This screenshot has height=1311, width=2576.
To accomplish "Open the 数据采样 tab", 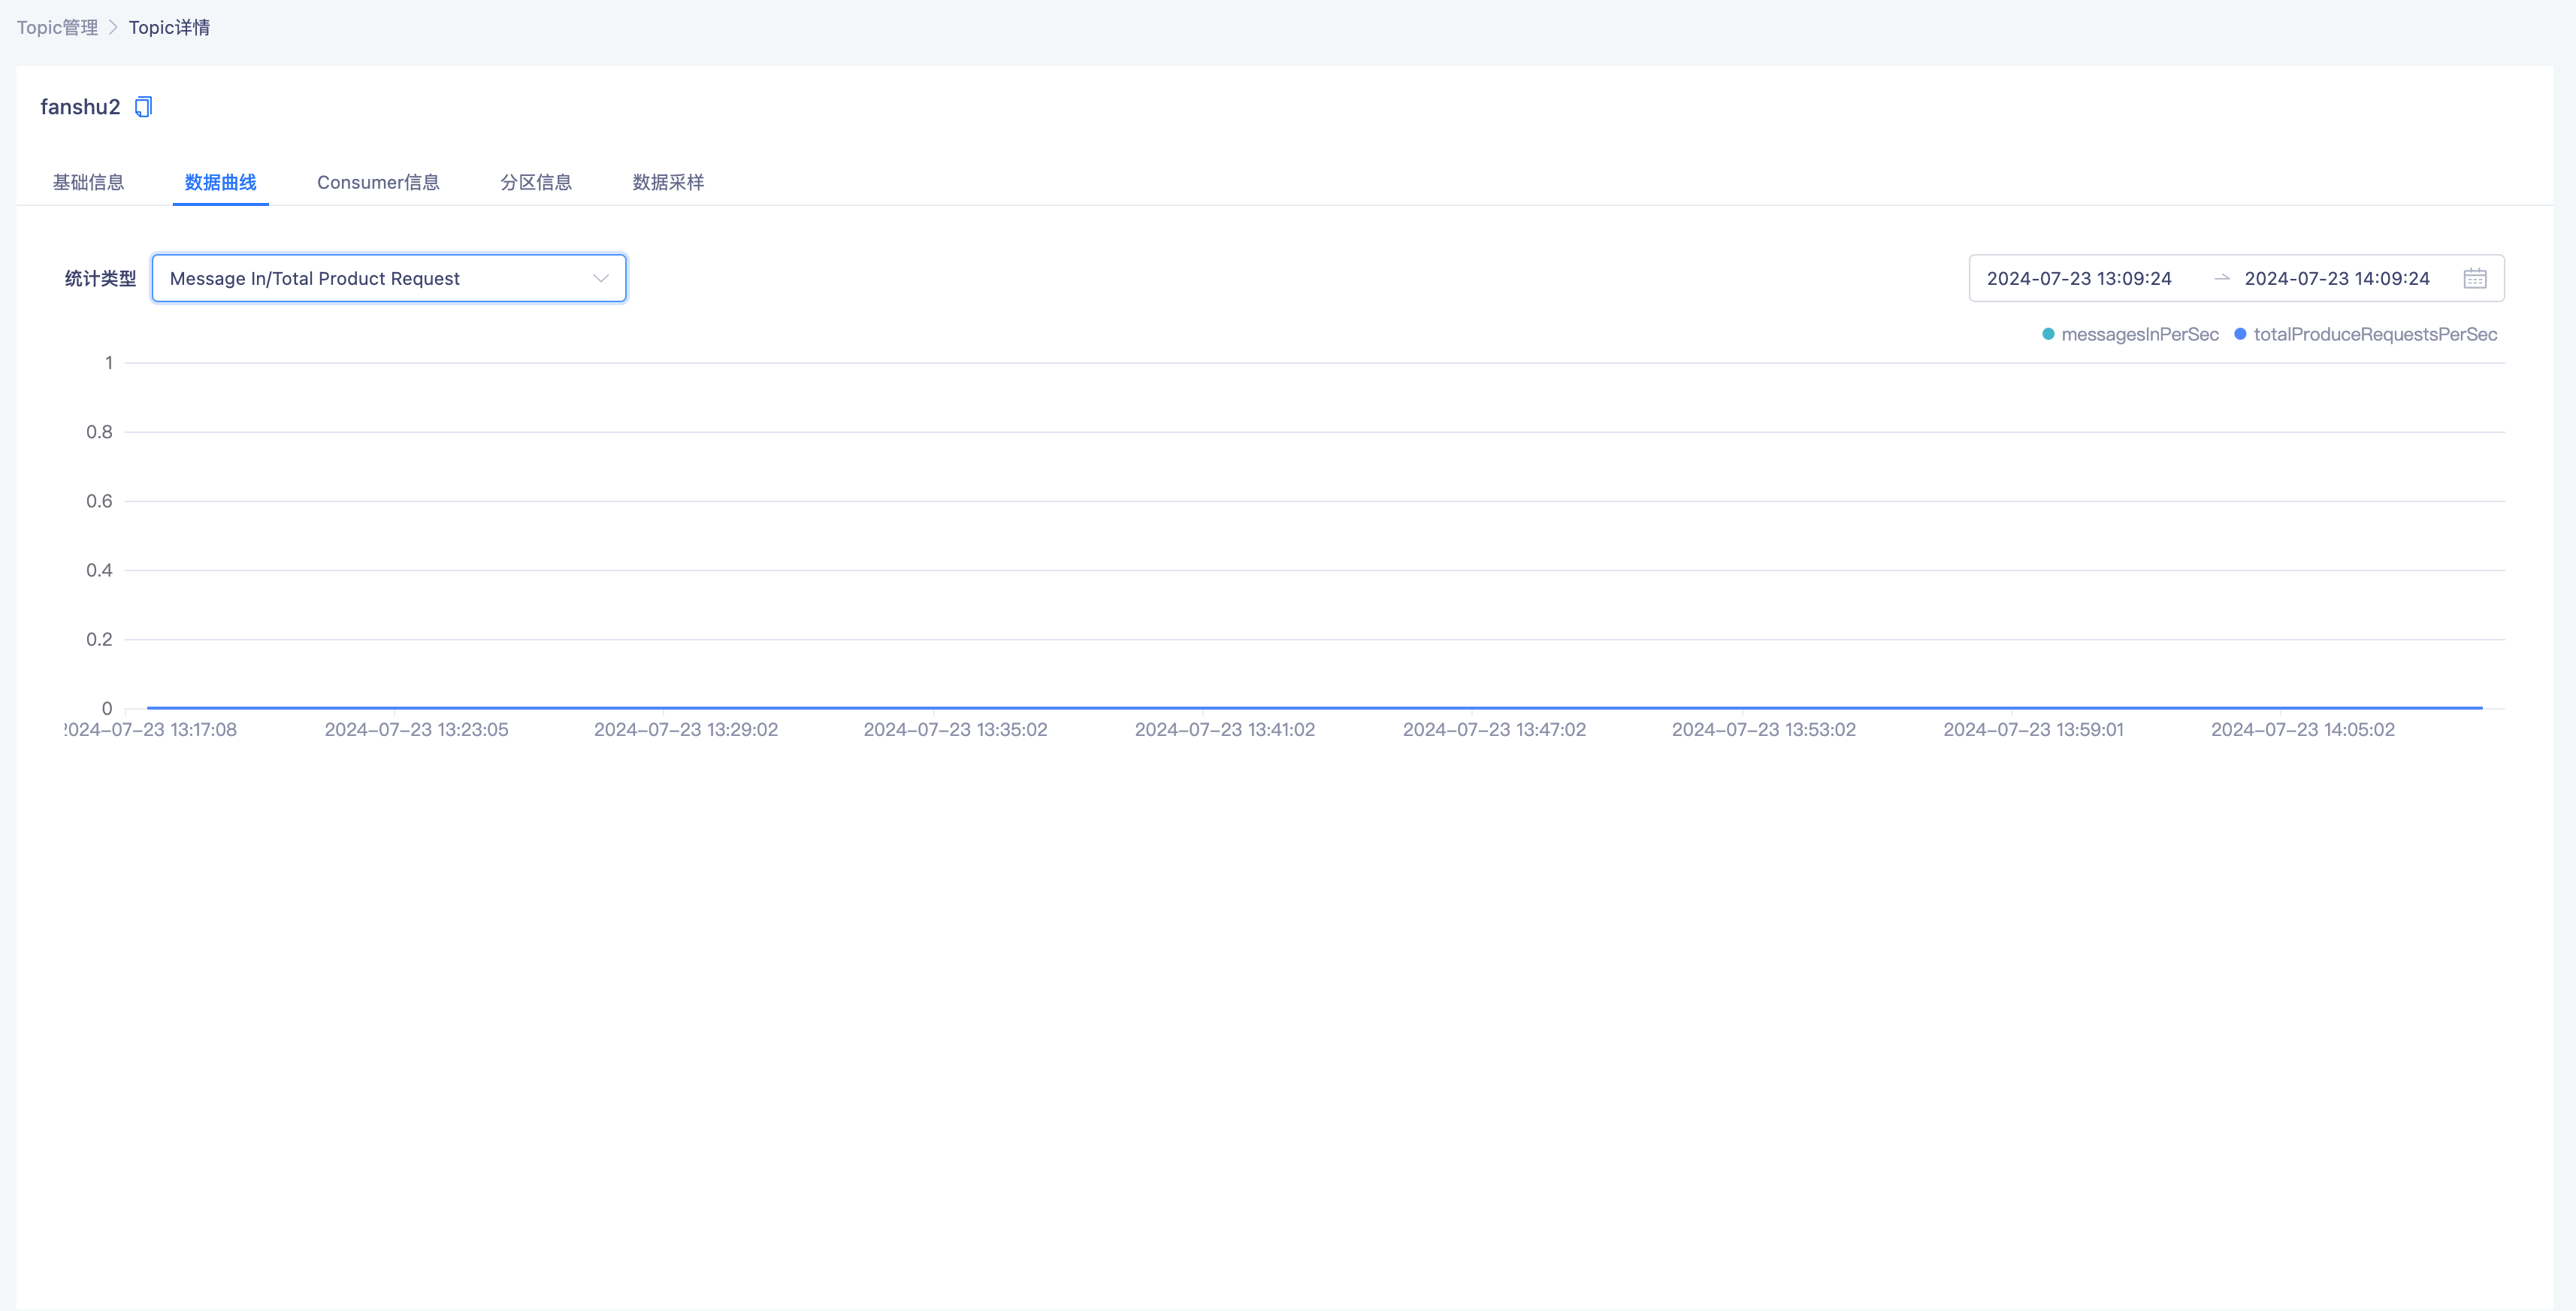I will [668, 182].
